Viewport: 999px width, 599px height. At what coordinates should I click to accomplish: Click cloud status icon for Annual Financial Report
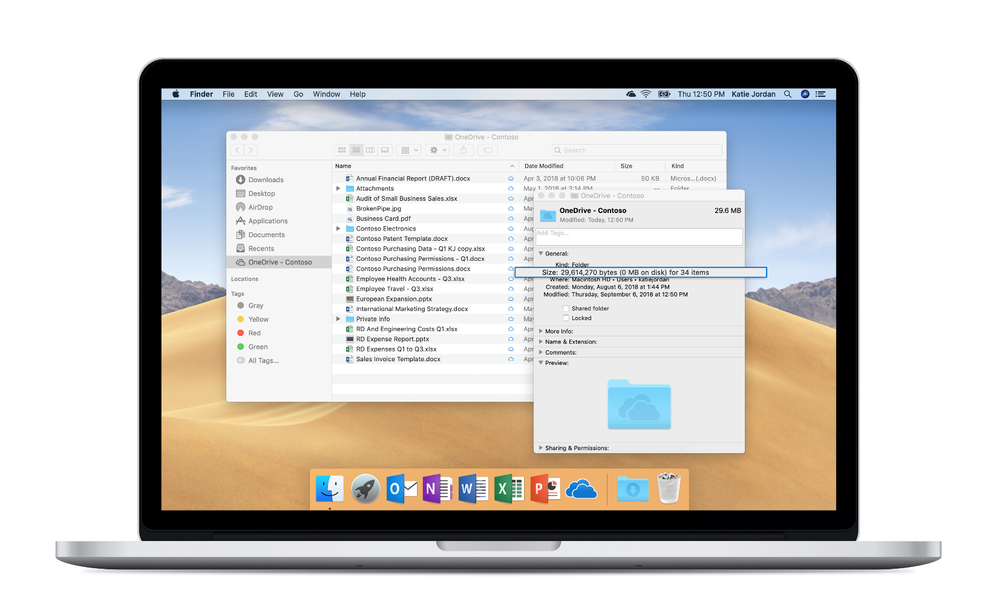[x=510, y=178]
